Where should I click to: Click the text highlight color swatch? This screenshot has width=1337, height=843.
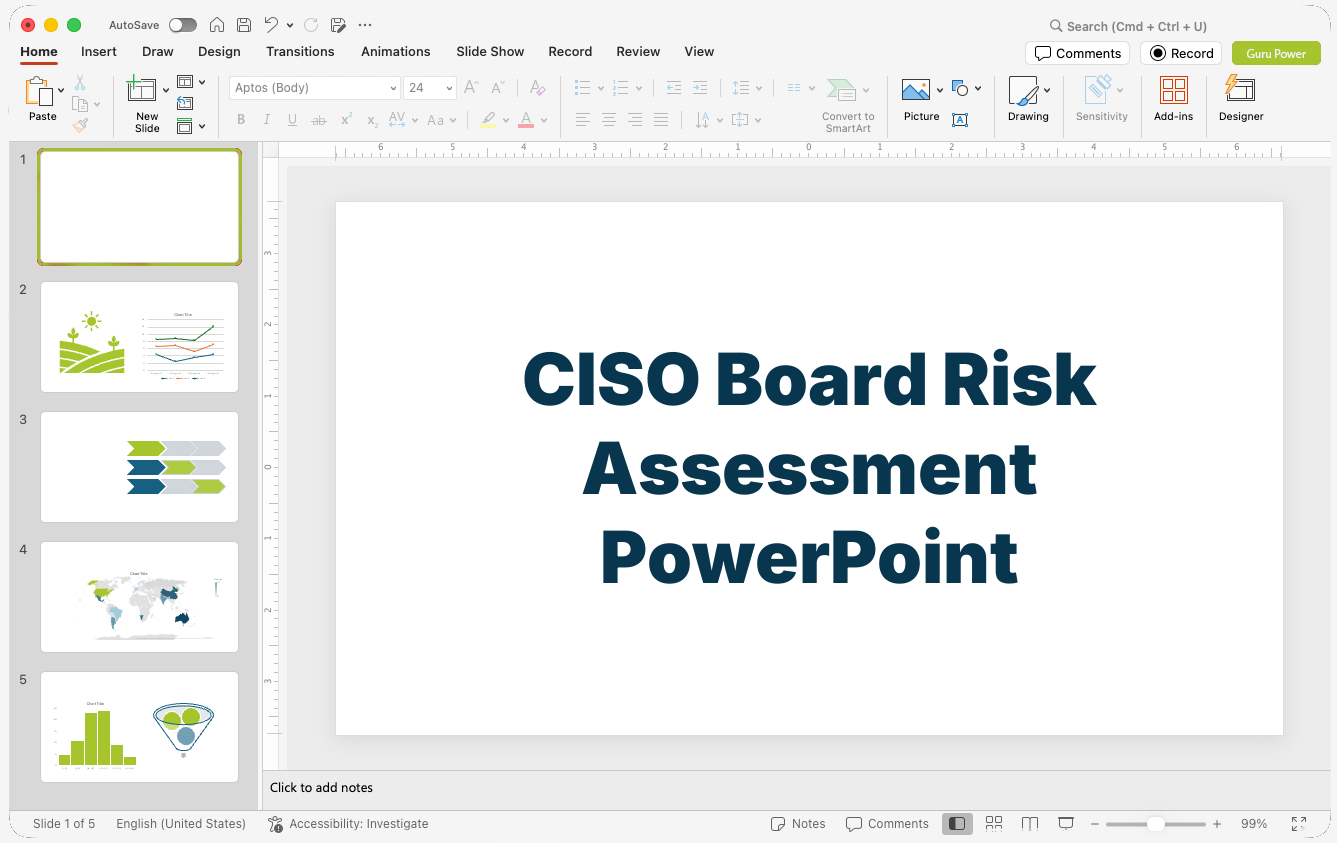point(487,120)
